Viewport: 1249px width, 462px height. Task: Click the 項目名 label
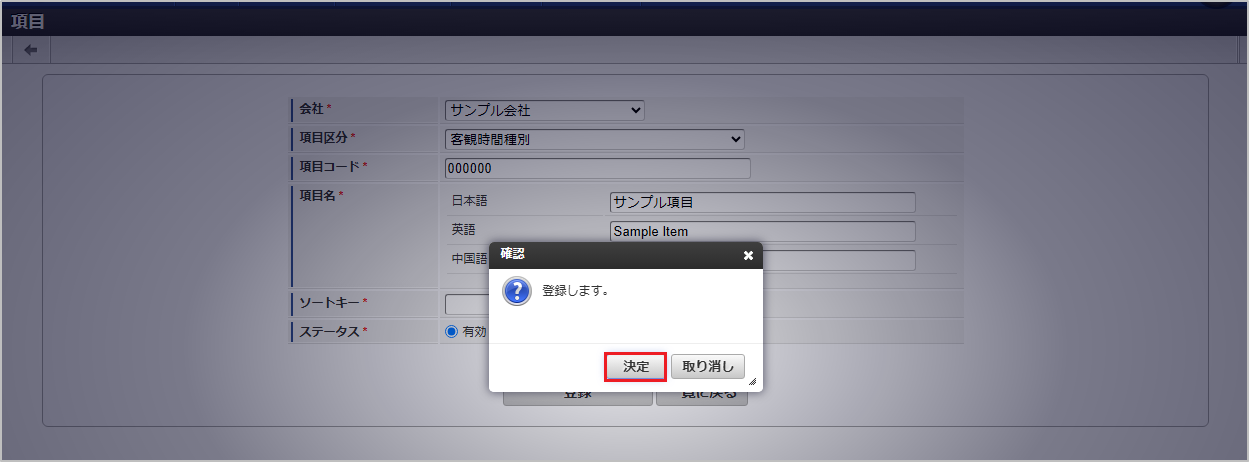(x=317, y=196)
